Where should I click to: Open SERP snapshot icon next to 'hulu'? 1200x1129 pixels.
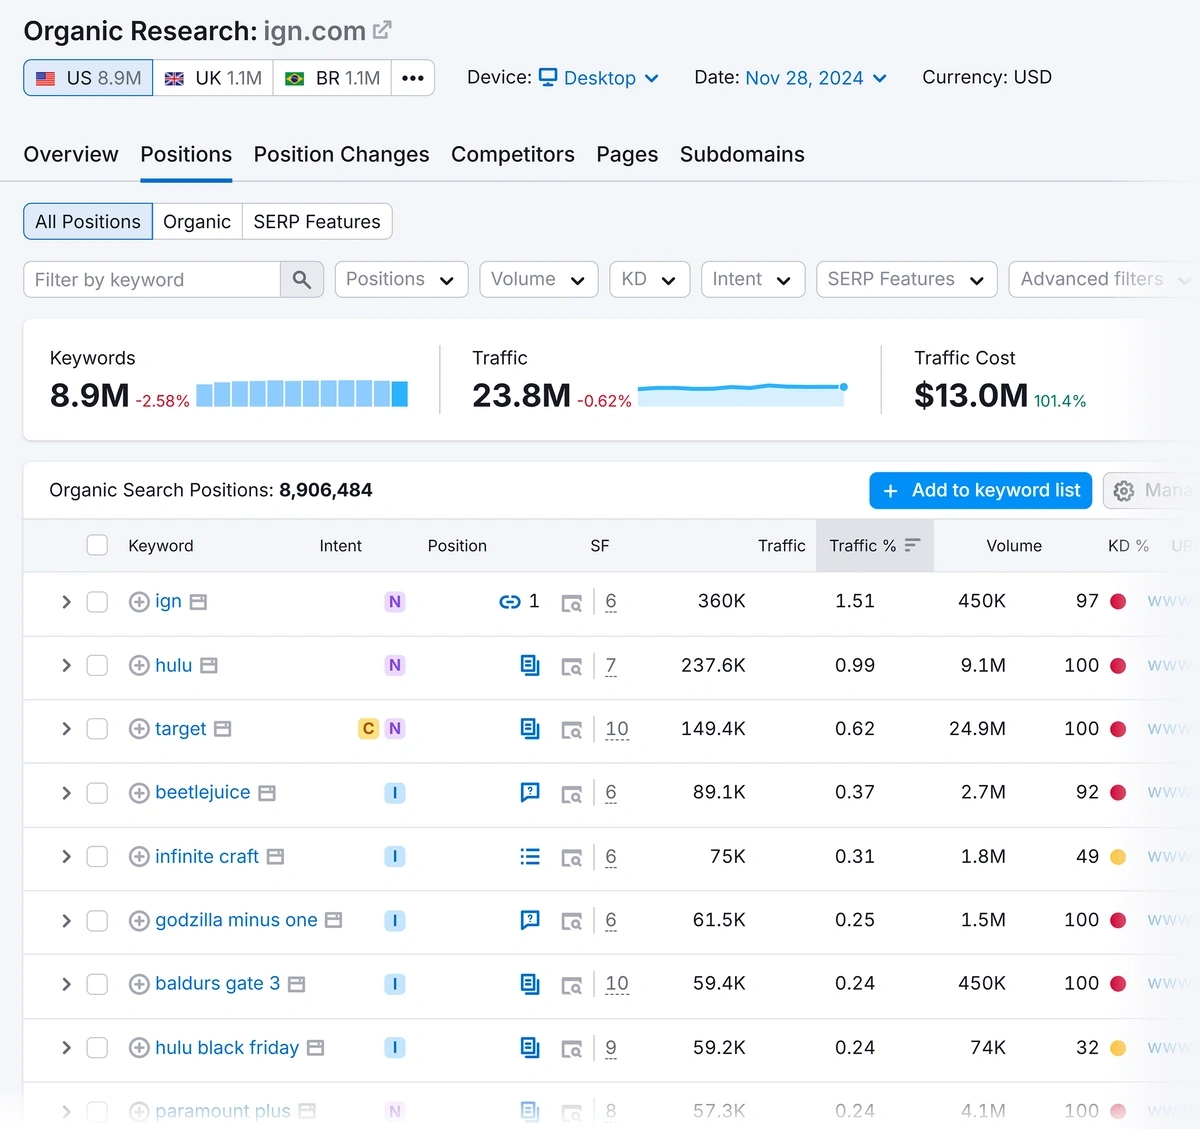pos(208,666)
